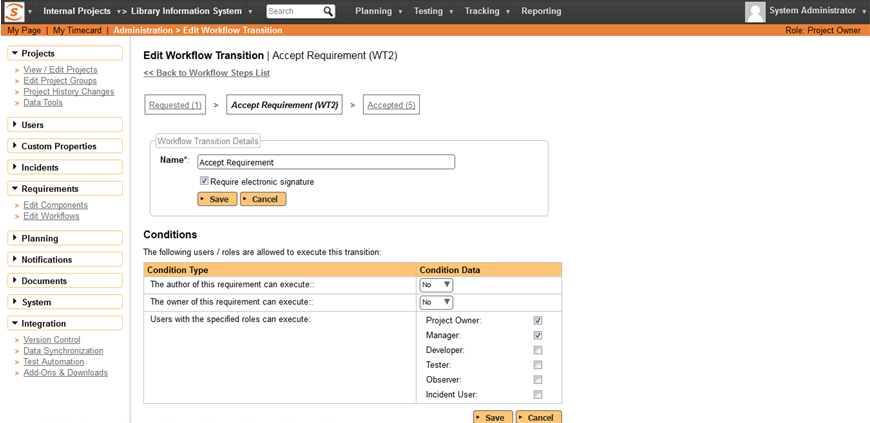Image resolution: width=870 pixels, height=423 pixels.
Task: Open the owner can execute dropdown
Action: pos(436,302)
